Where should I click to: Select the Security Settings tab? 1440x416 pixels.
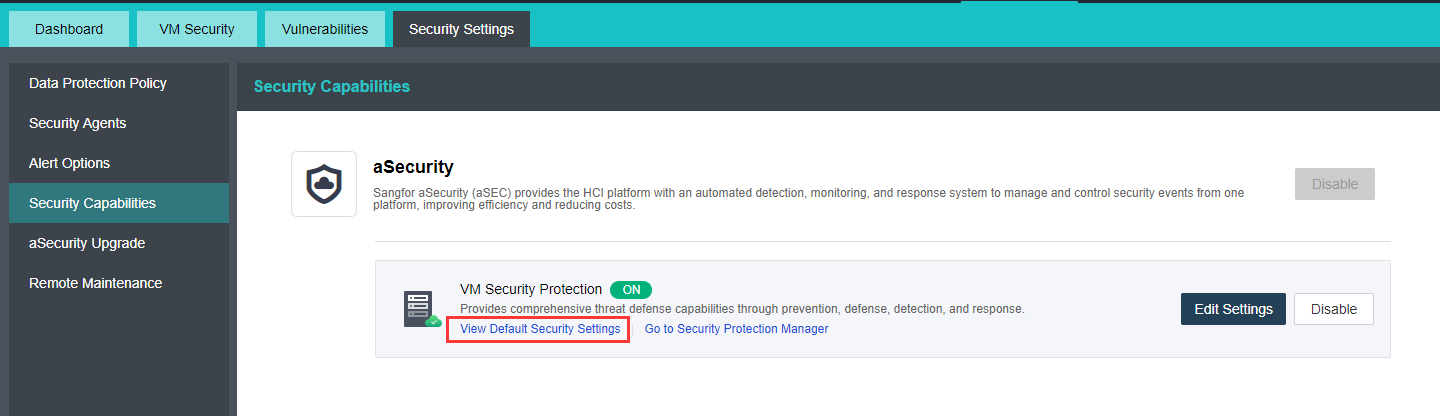click(x=461, y=29)
